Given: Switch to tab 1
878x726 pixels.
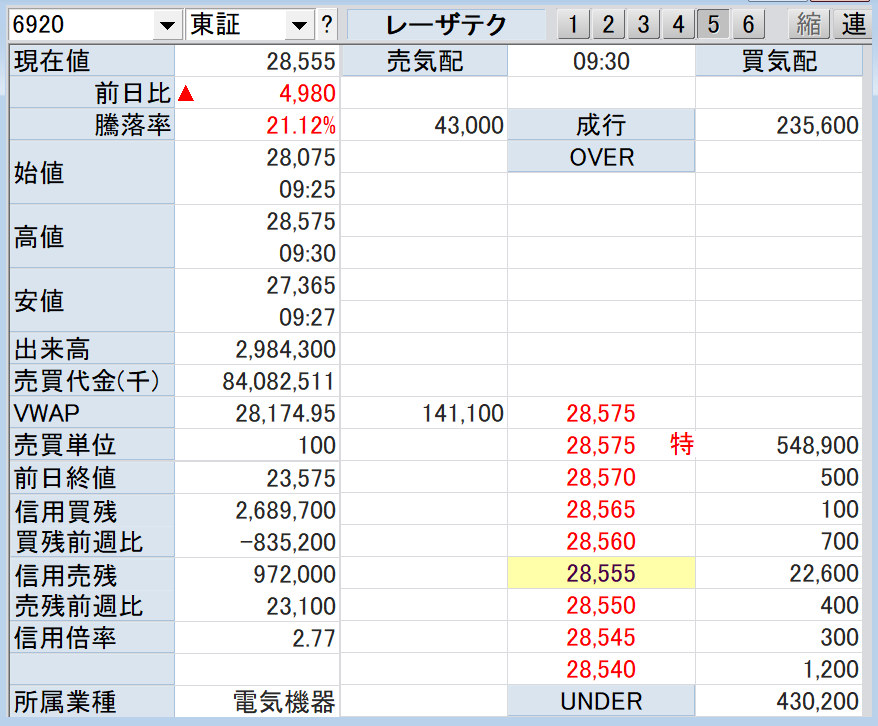Looking at the screenshot, I should click(x=573, y=25).
